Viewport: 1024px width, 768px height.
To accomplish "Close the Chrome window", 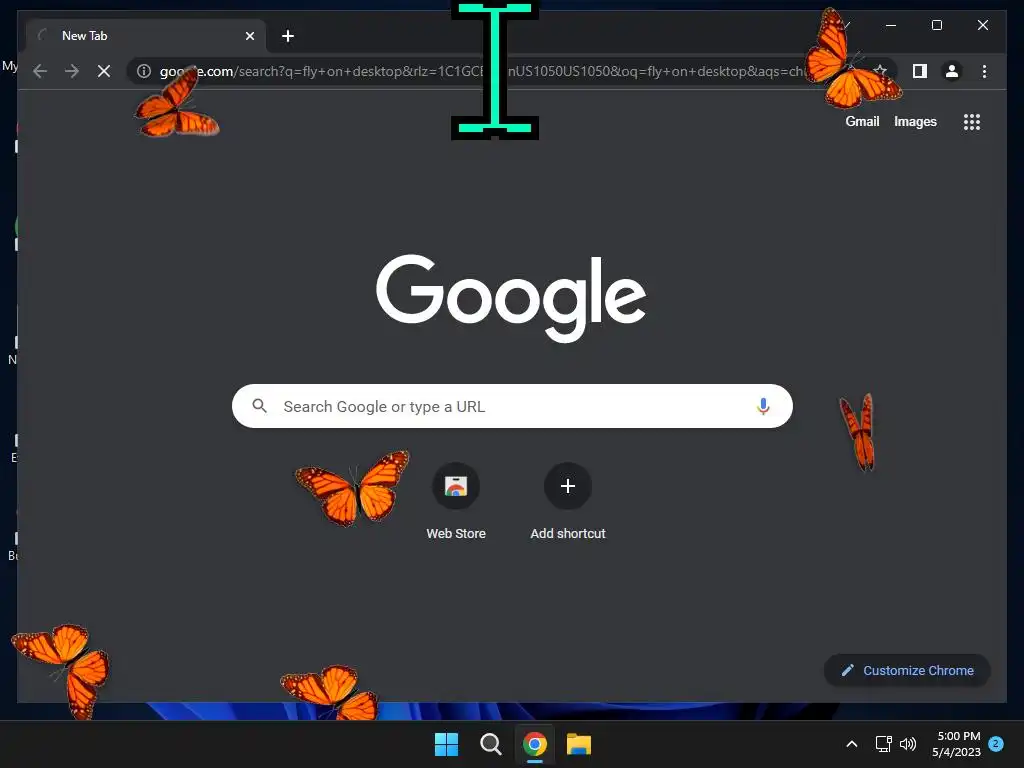I will (x=983, y=25).
